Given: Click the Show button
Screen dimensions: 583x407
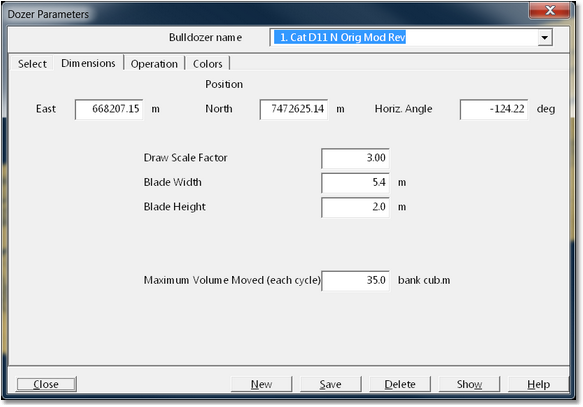Looking at the screenshot, I should click(x=469, y=384).
